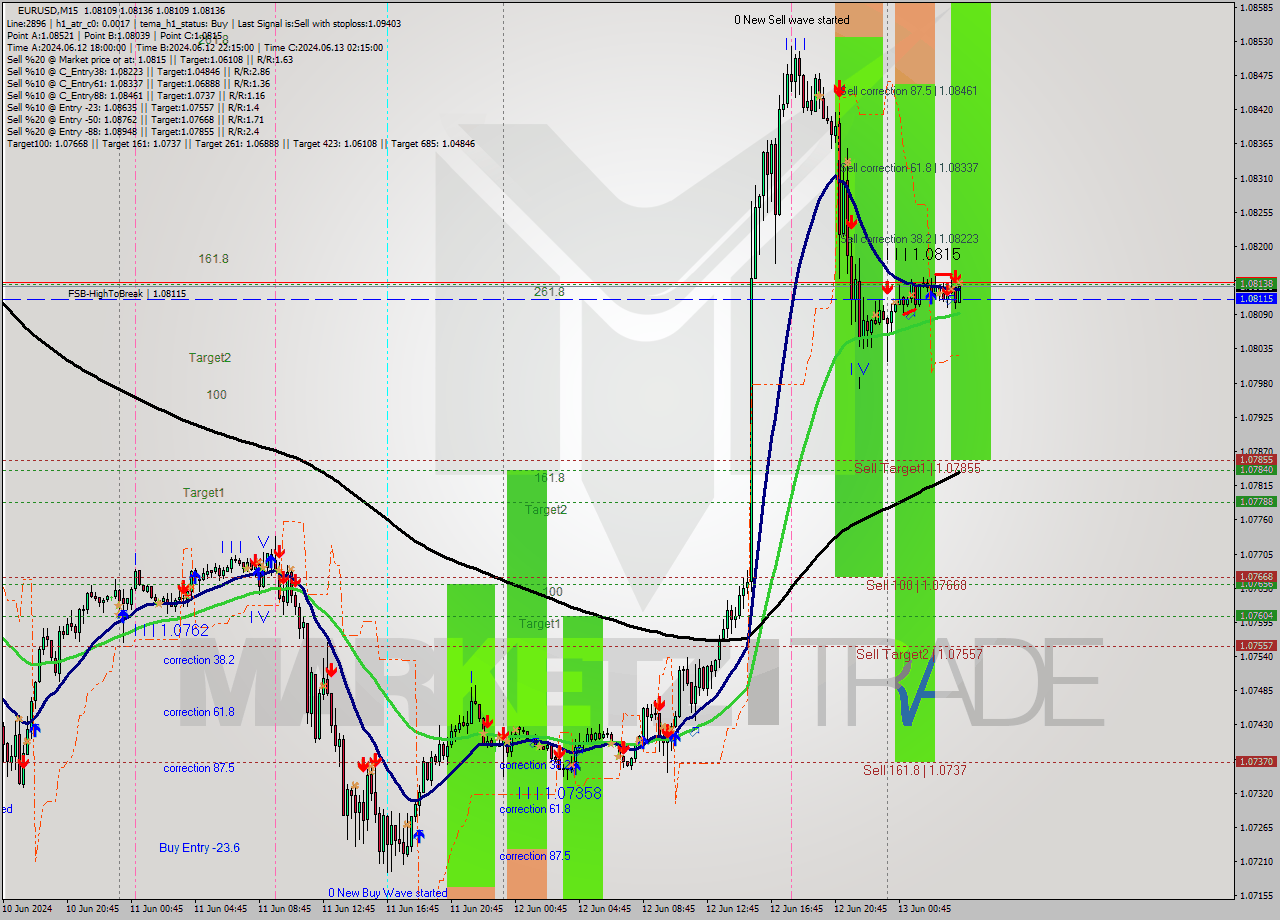Click the 1.07155 price scale tick
The width and height of the screenshot is (1280, 920).
pos(1256,895)
